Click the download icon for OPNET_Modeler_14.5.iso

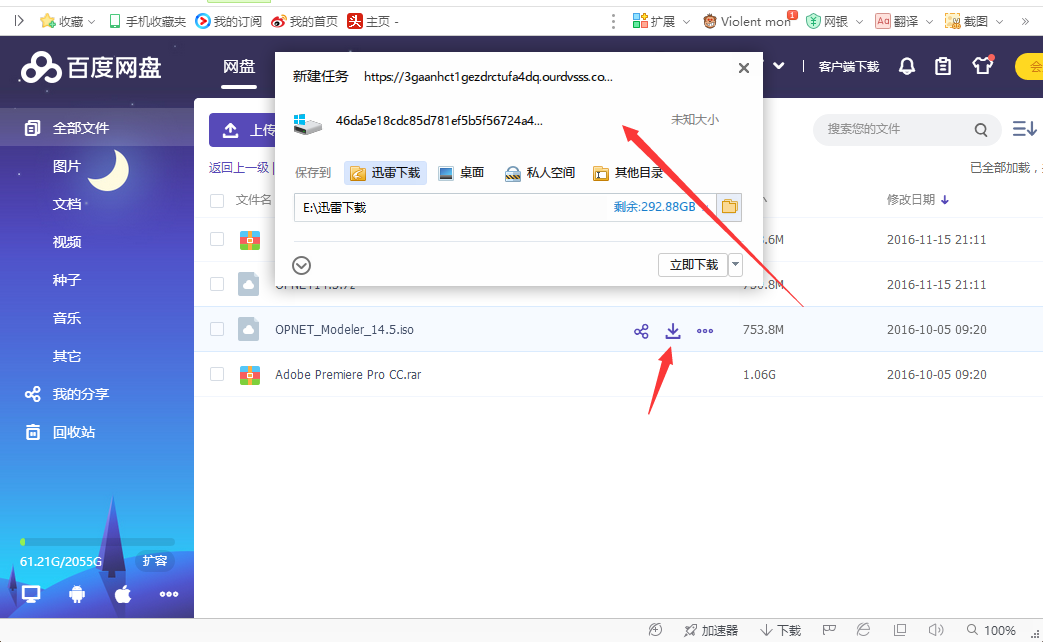coord(673,331)
